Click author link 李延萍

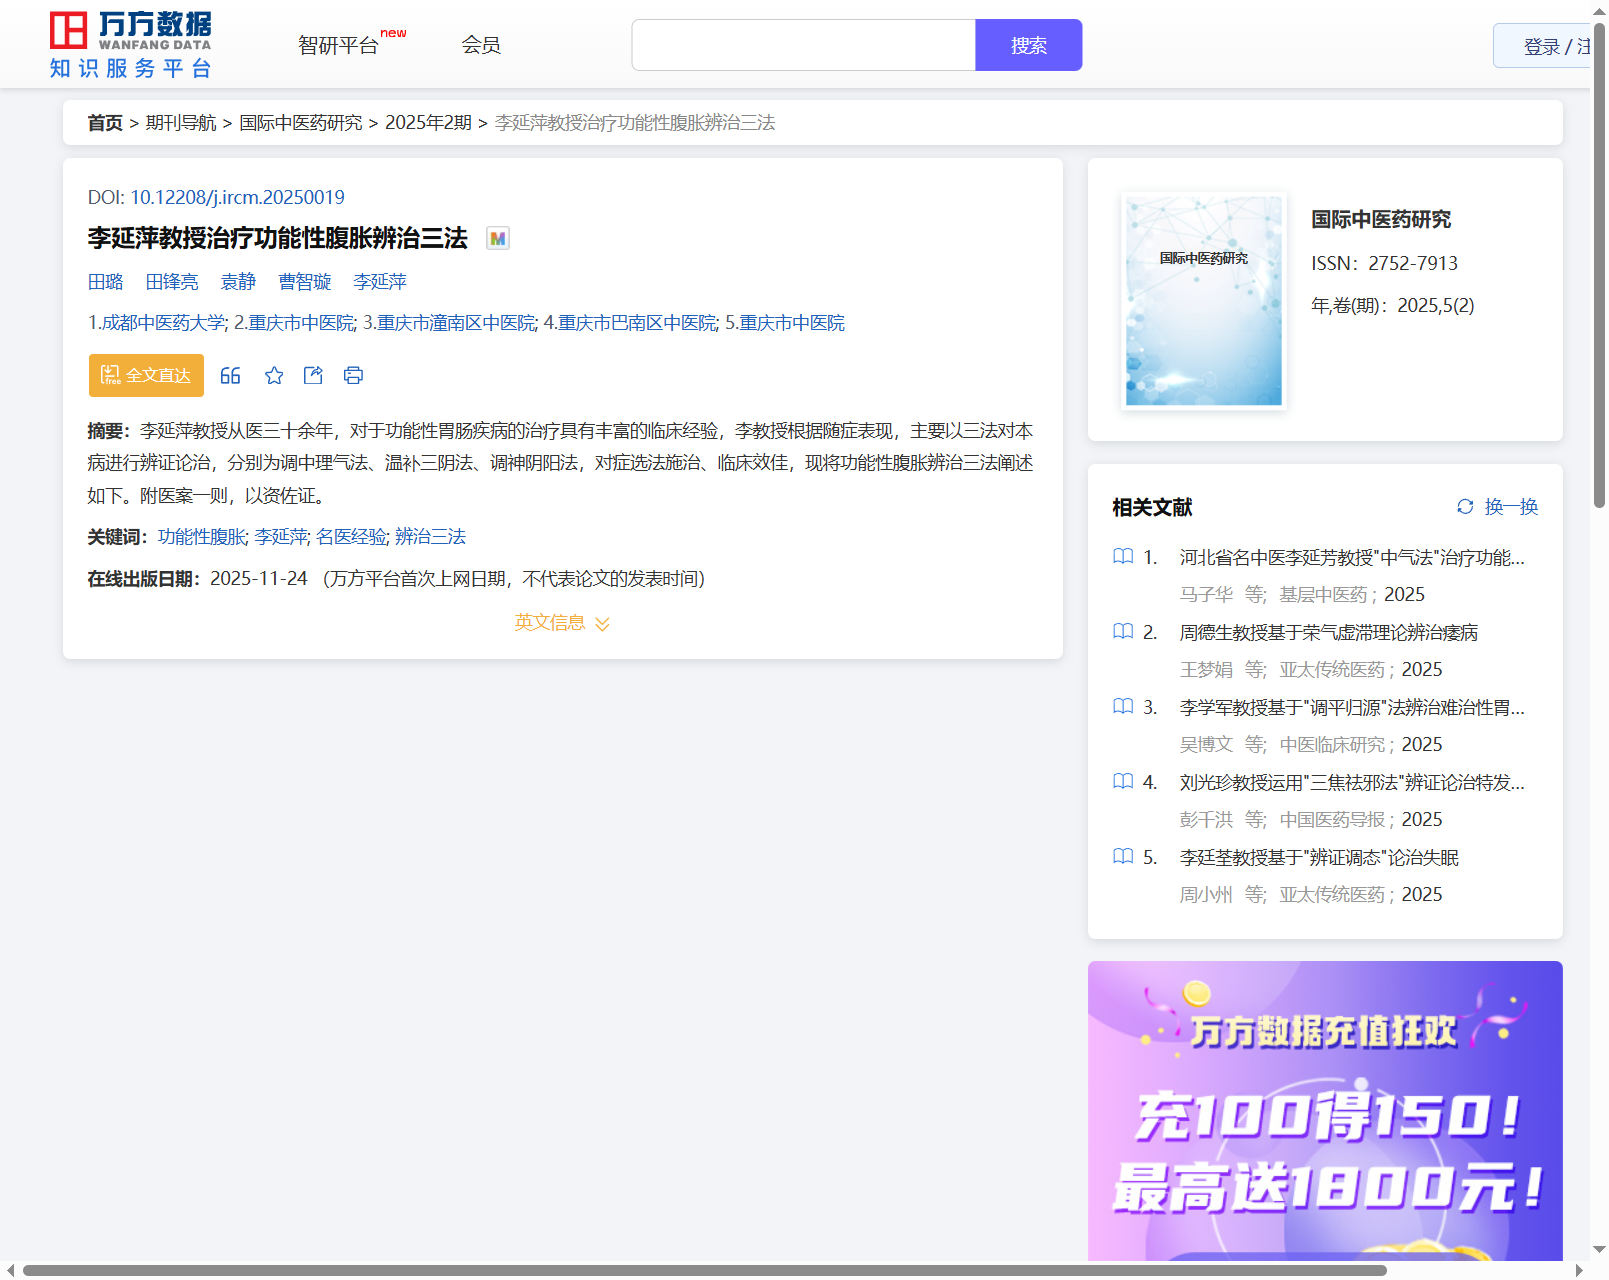[380, 282]
